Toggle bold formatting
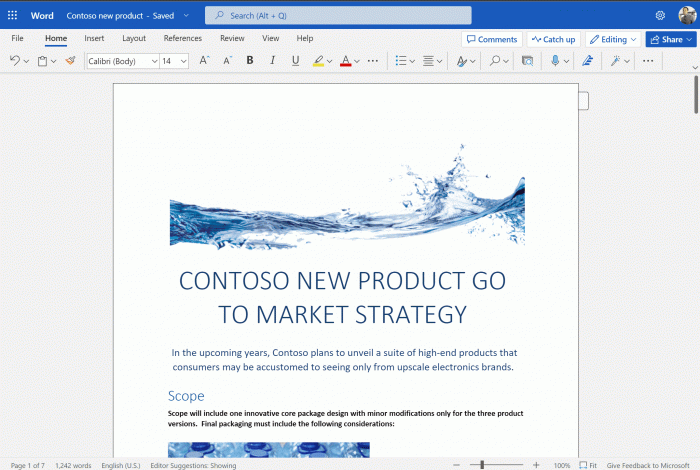The width and height of the screenshot is (700, 470). click(250, 60)
